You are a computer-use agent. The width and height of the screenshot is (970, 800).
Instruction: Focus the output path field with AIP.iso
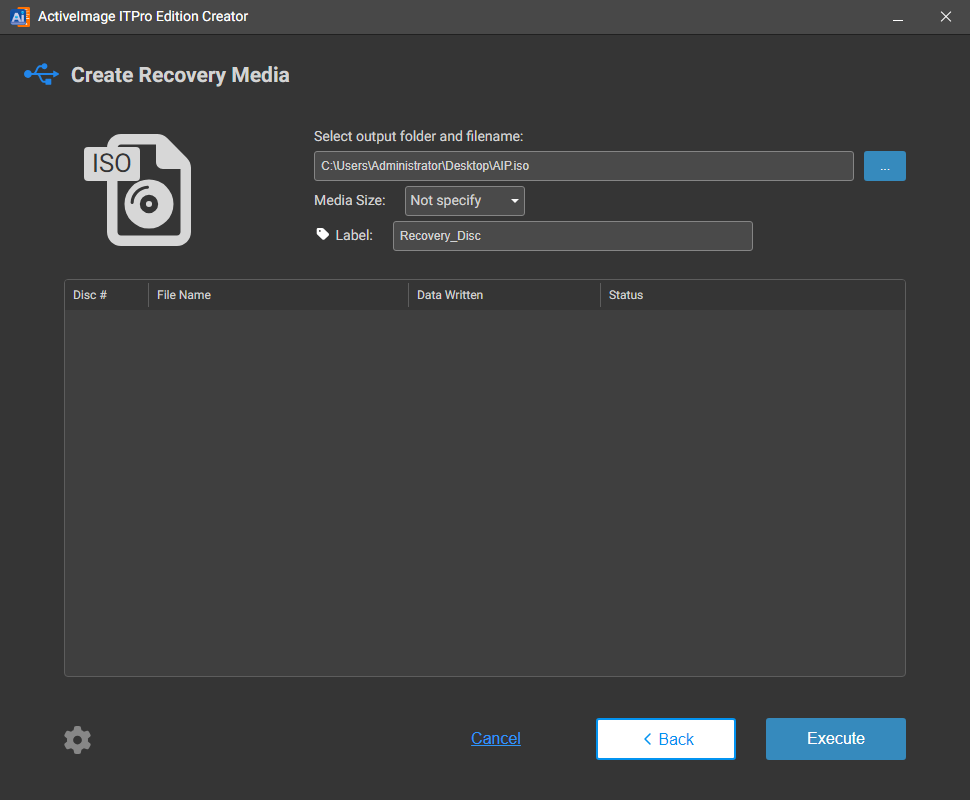click(583, 166)
